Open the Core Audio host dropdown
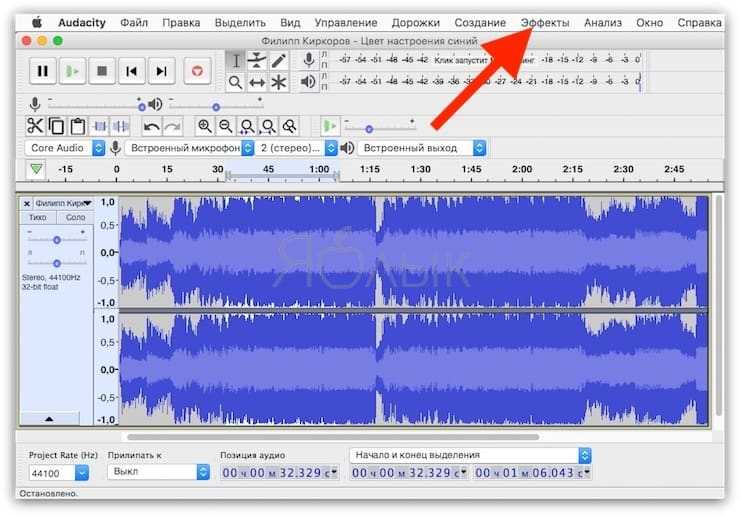This screenshot has height=516, width=740. click(65, 148)
